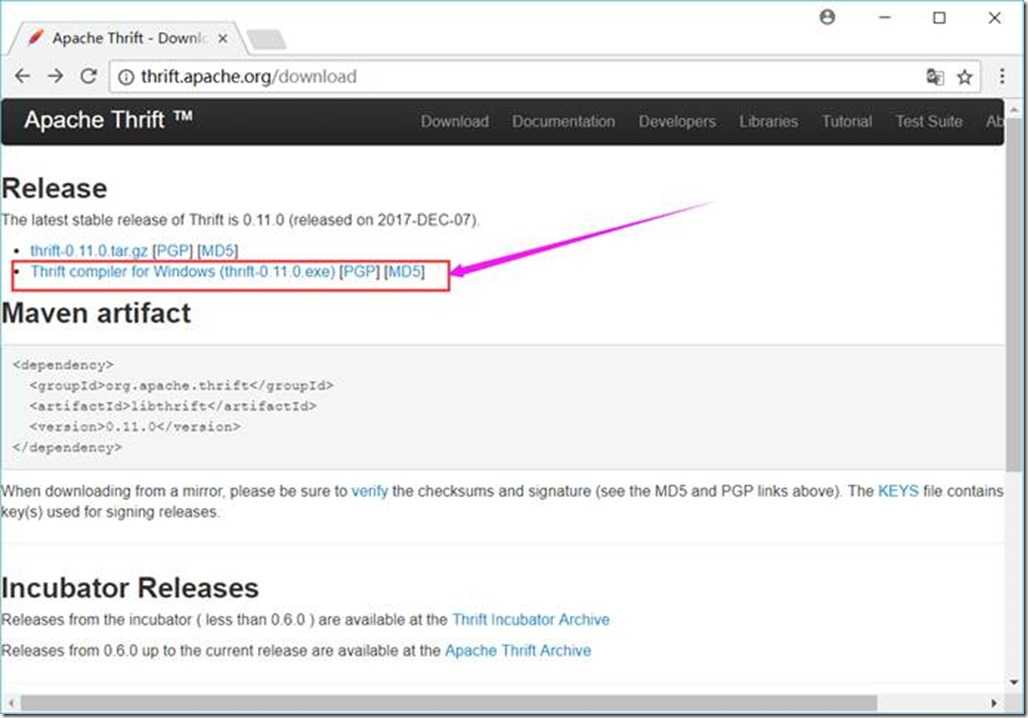This screenshot has height=718, width=1028.
Task: Open the KEYS file link
Action: tap(898, 491)
